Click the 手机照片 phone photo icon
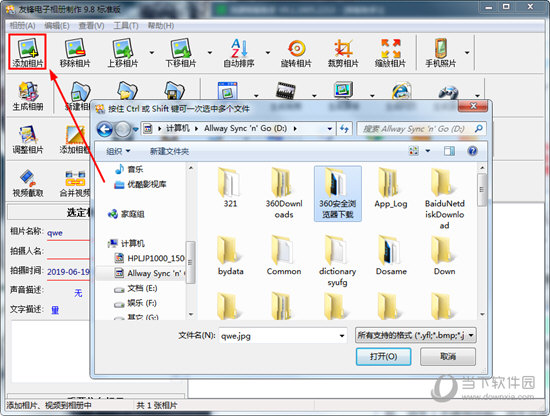Viewport: 550px width, 416px height. click(441, 52)
